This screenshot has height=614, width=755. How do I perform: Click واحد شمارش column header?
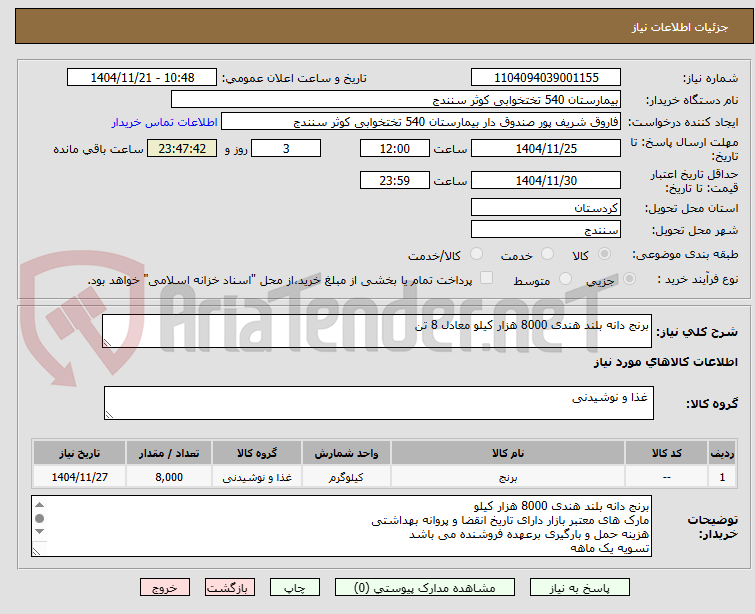346,453
